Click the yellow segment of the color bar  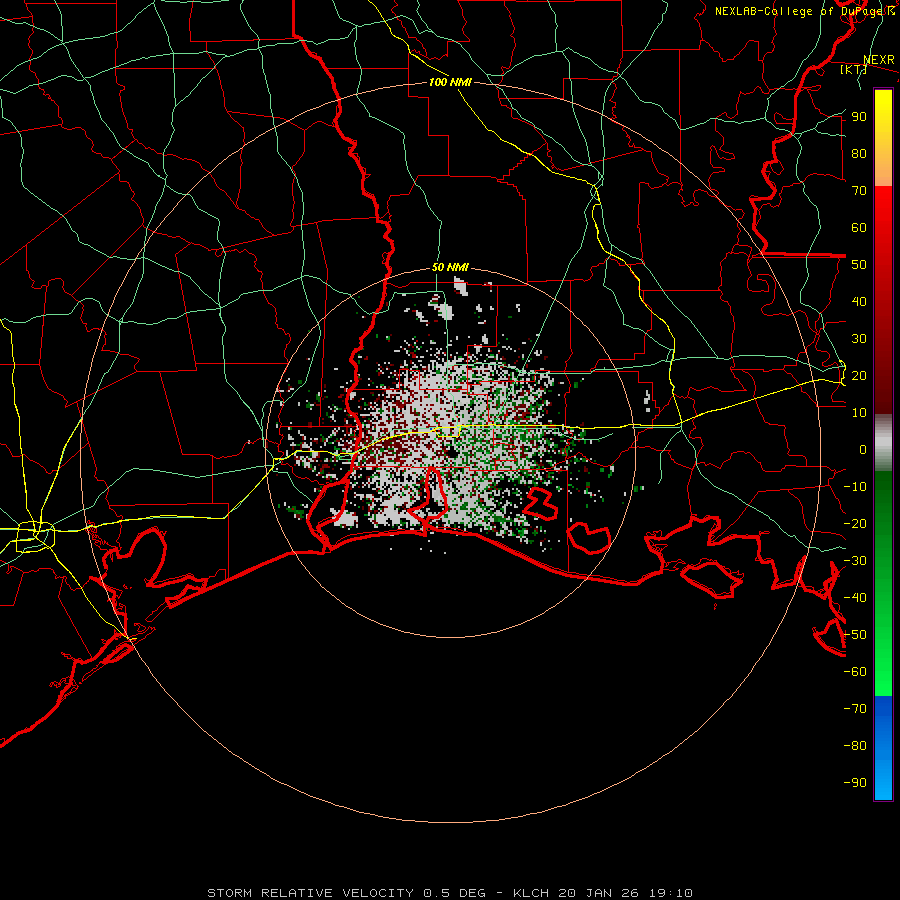(x=883, y=138)
